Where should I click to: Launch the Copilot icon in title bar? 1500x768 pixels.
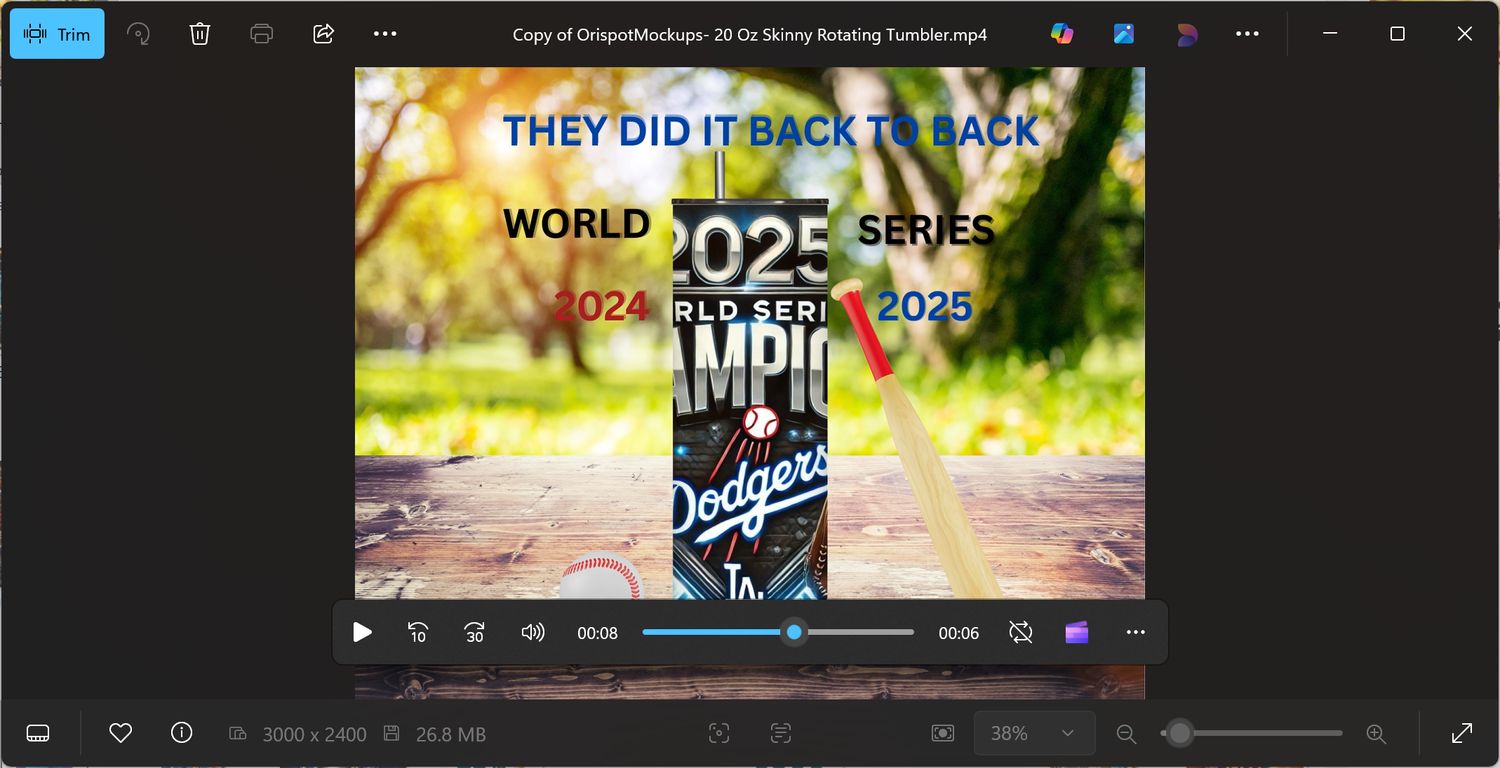[1062, 34]
